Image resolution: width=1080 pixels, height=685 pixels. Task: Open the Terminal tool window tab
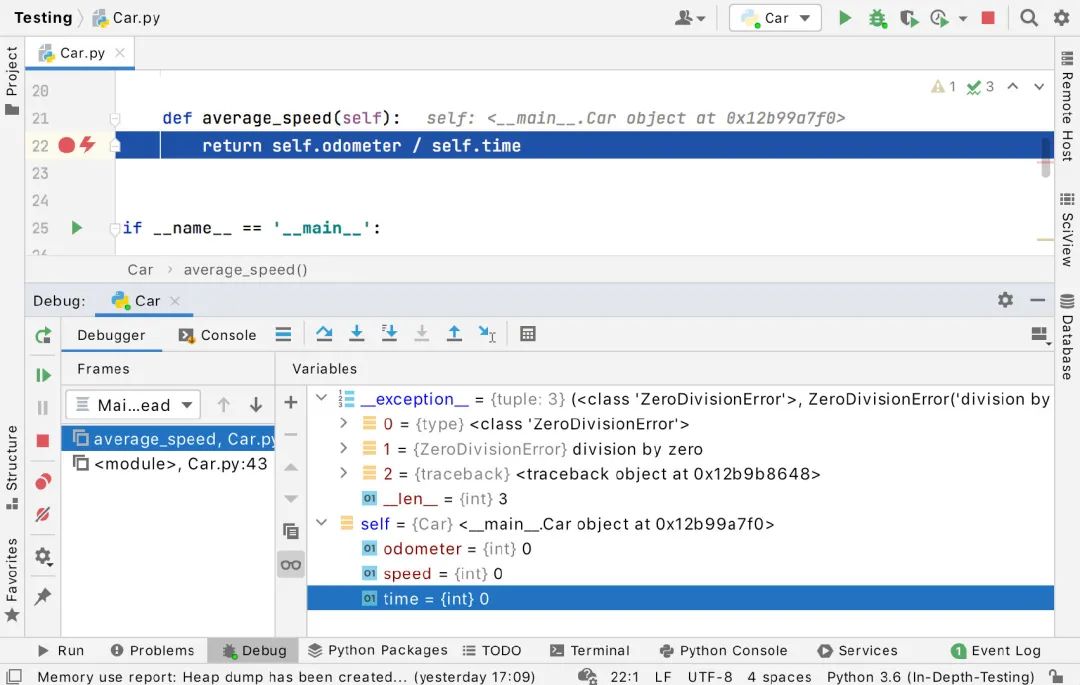tap(589, 650)
